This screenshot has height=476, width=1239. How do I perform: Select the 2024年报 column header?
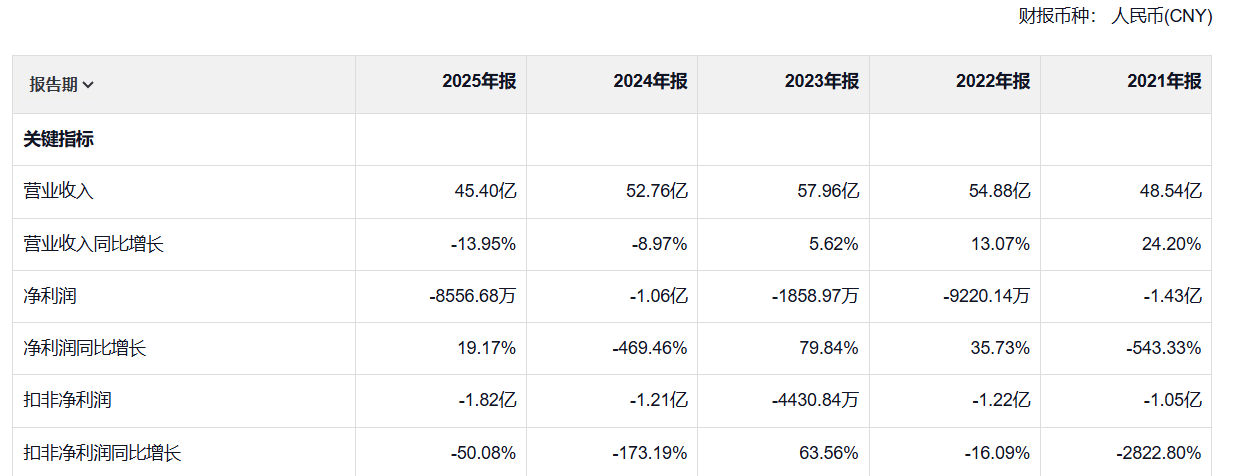pos(650,82)
